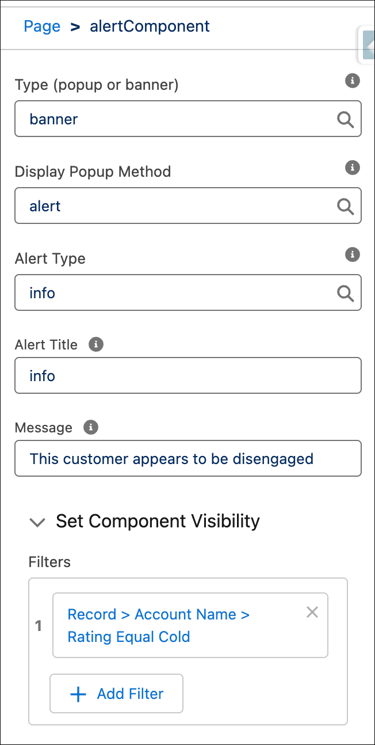
Task: Select alertComponent in breadcrumb
Action: (x=149, y=26)
